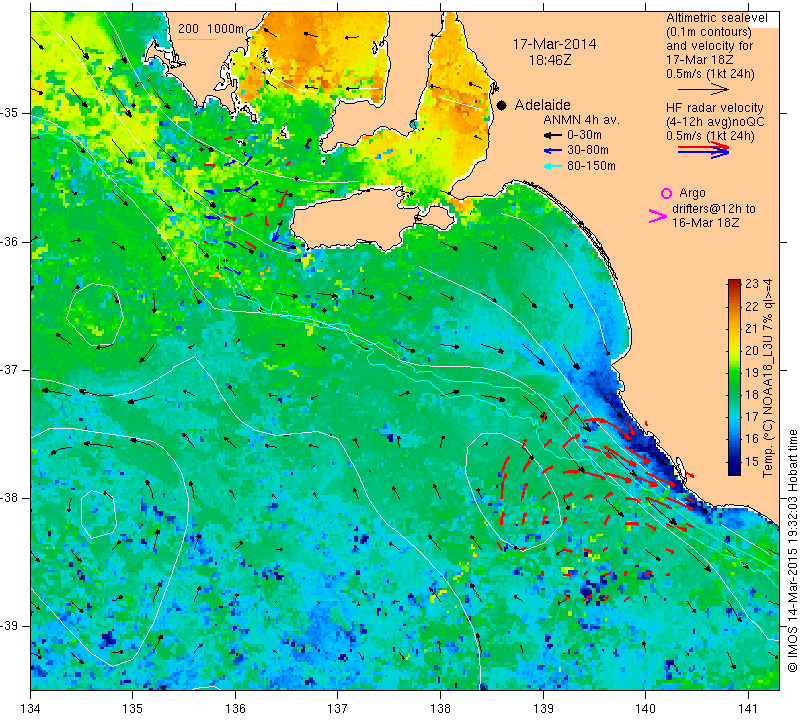This screenshot has width=800, height=720.
Task: Click the 139 longitude axis label
Action: [543, 709]
